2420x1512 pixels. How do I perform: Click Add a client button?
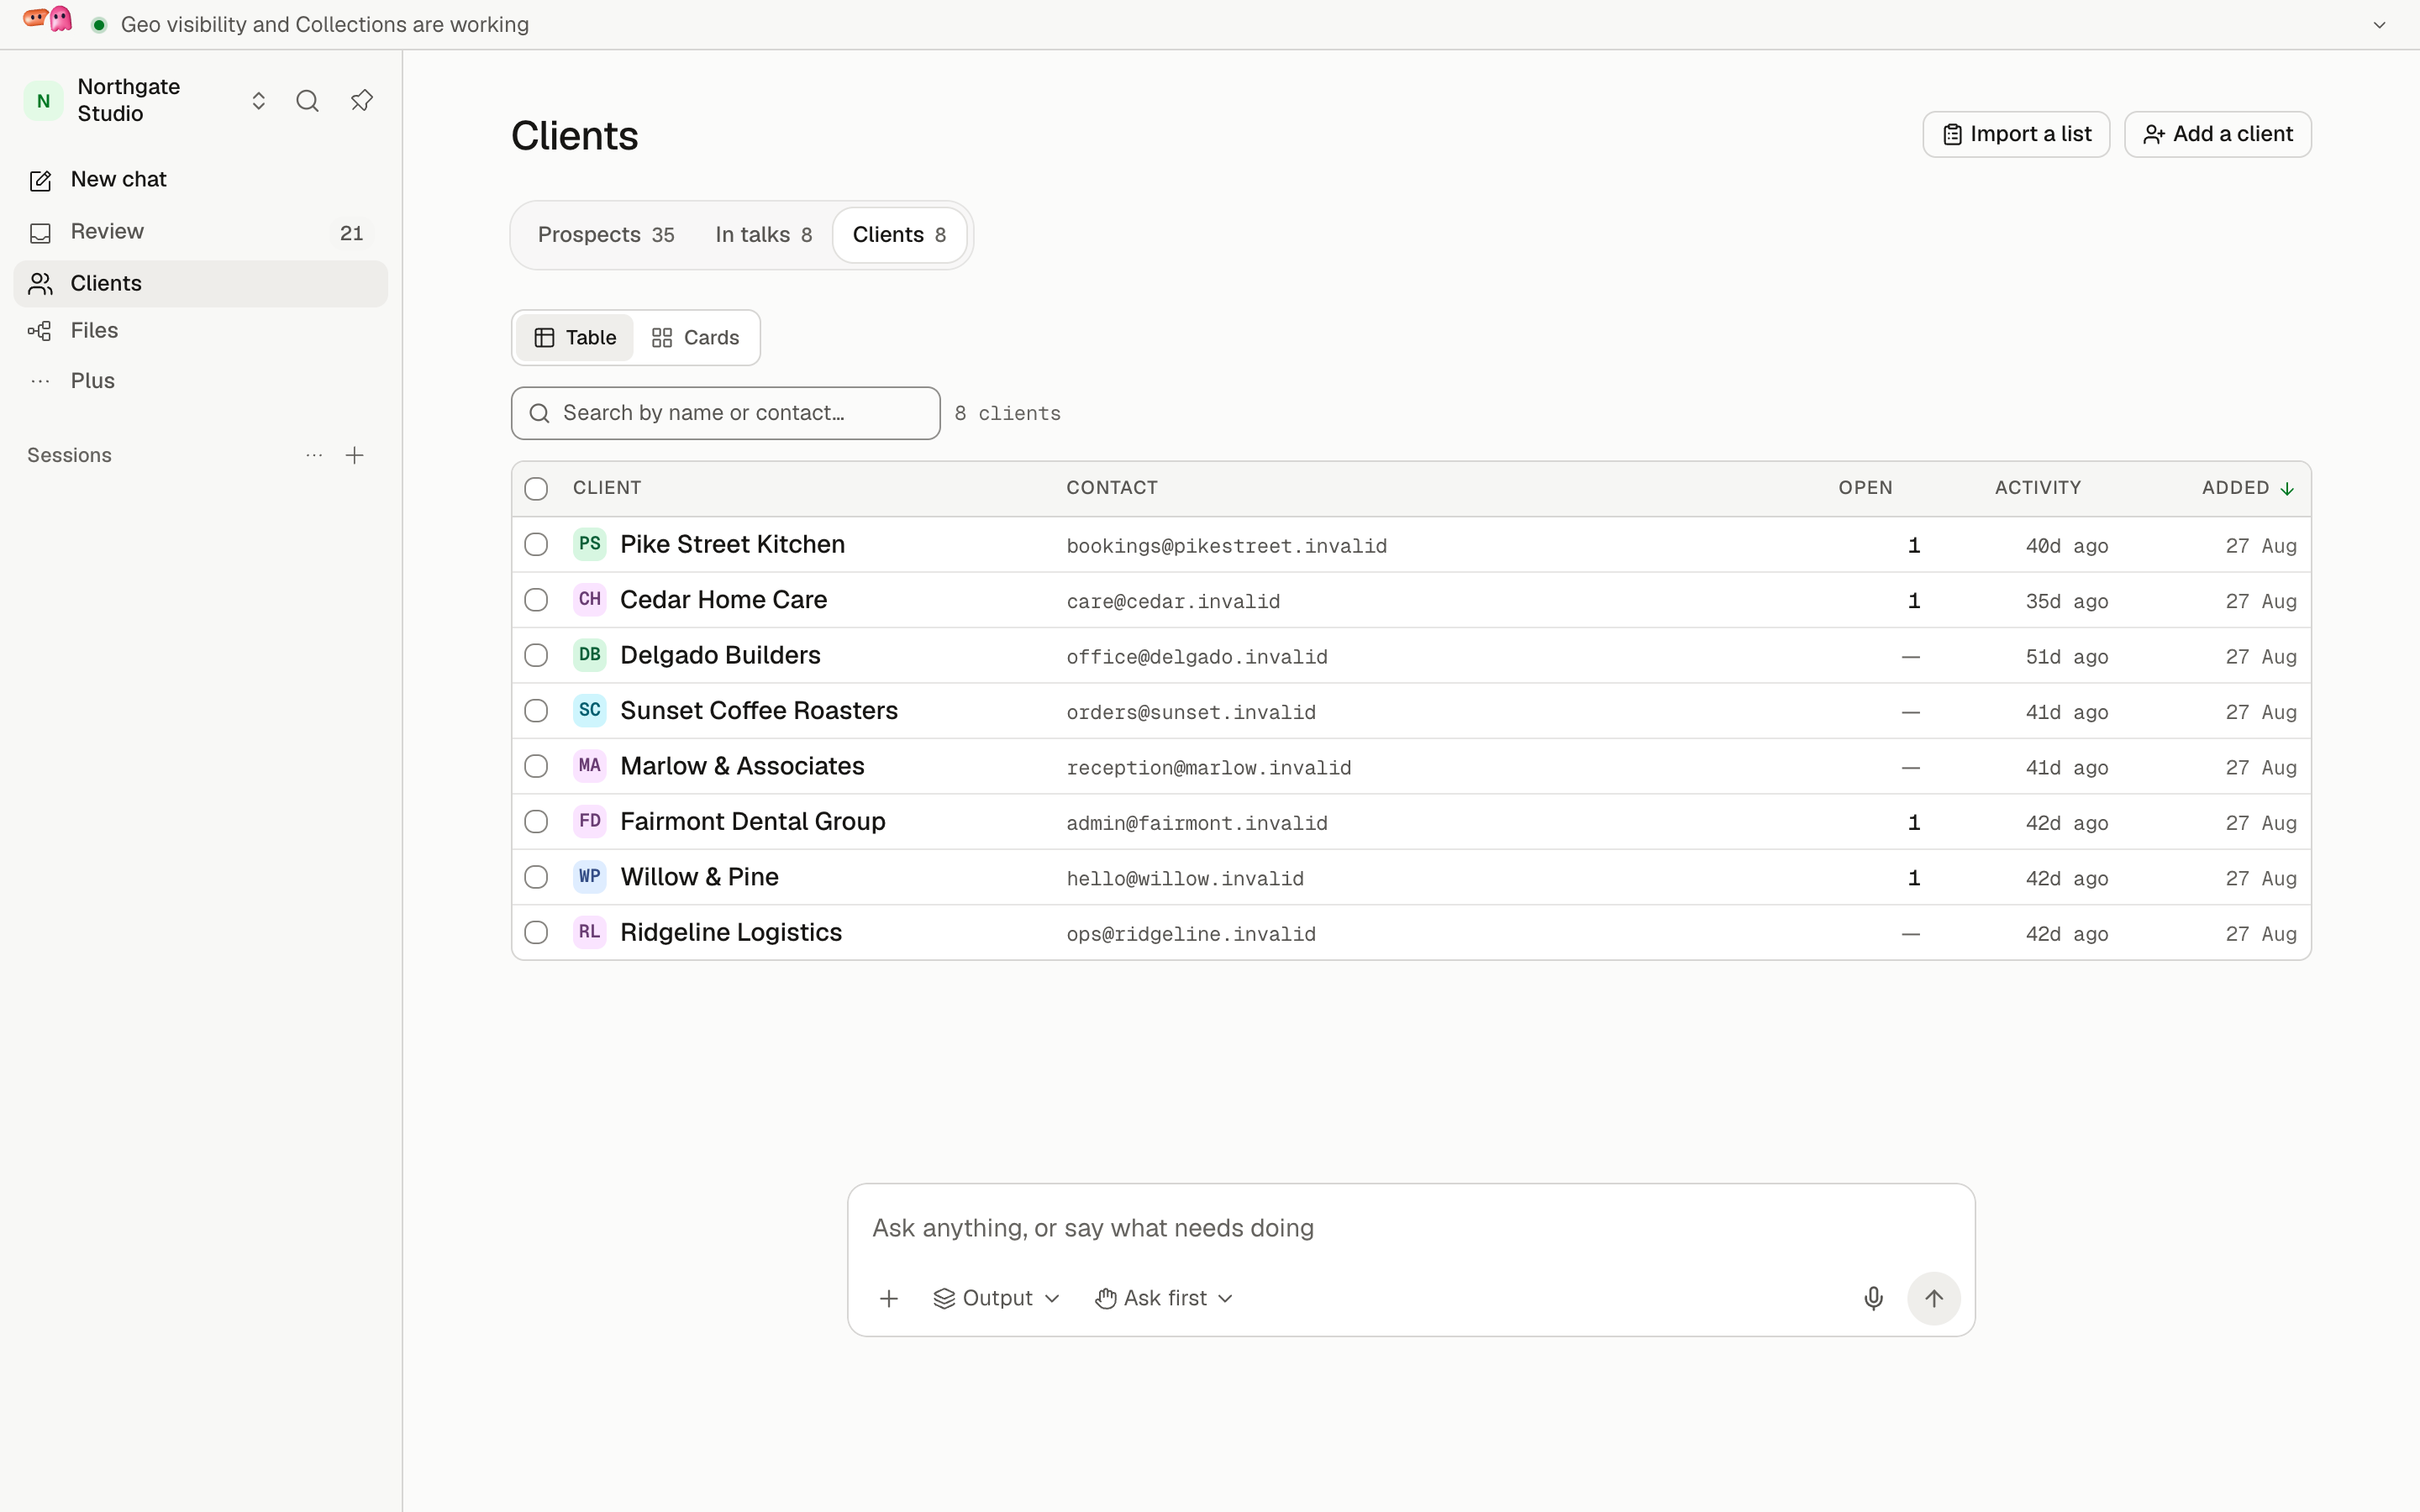coord(2217,134)
